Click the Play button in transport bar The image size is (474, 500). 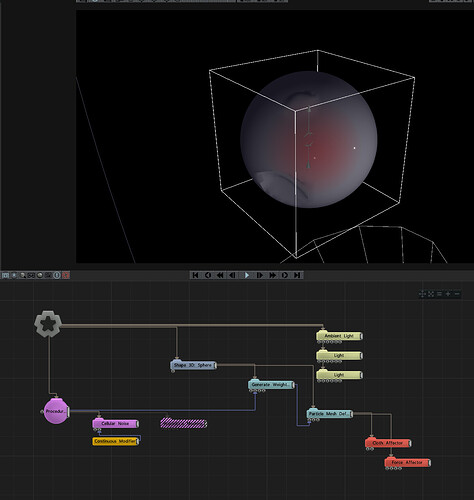(x=247, y=275)
